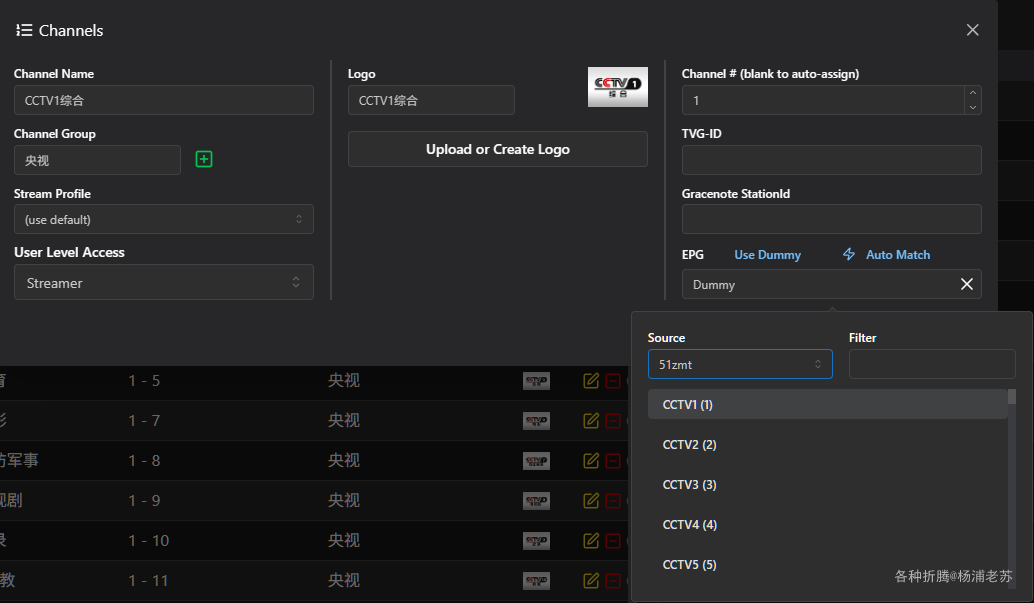The image size is (1034, 603).
Task: Select CCTV4 (4) in EPG list
Action: click(x=828, y=524)
